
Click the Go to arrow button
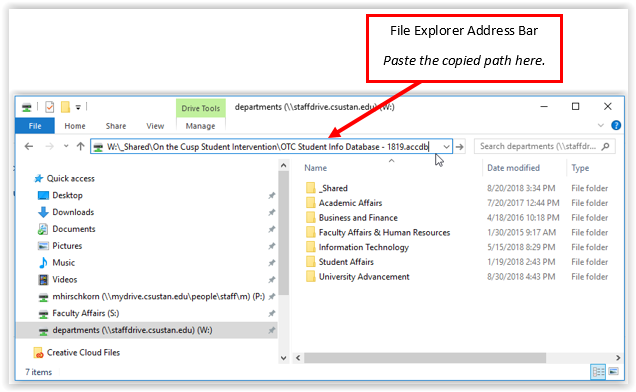point(460,146)
